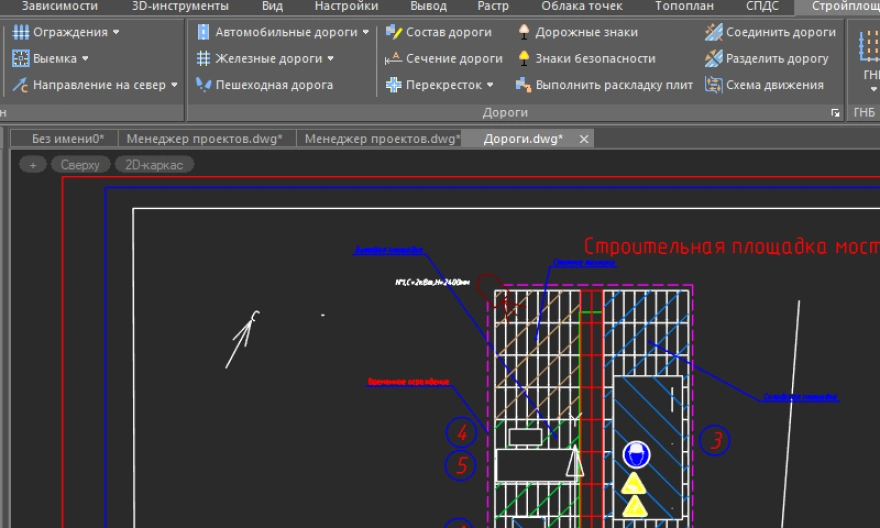This screenshot has width=880, height=528.
Task: Switch to the Топоплан ribbon tab
Action: coord(684,6)
